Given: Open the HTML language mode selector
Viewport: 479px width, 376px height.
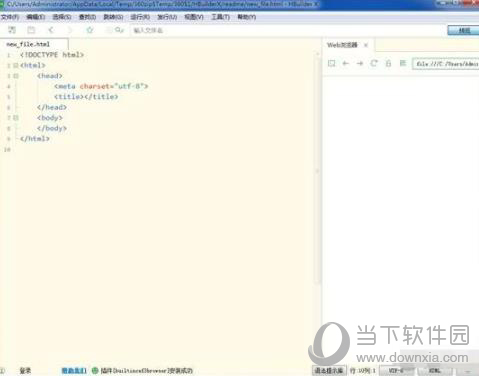Looking at the screenshot, I should [435, 370].
